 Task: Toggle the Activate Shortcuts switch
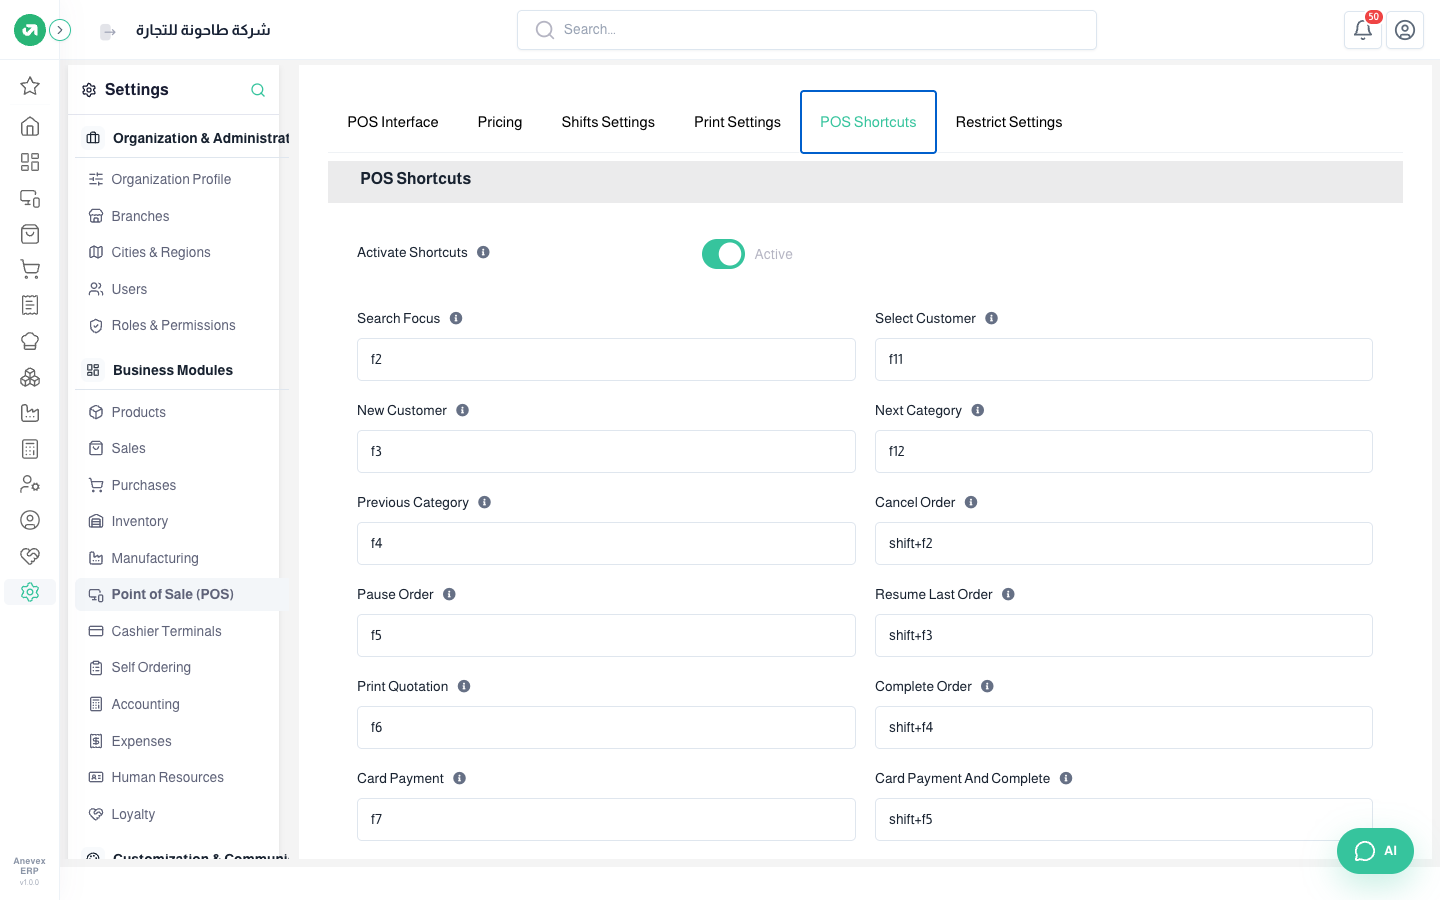(x=723, y=254)
